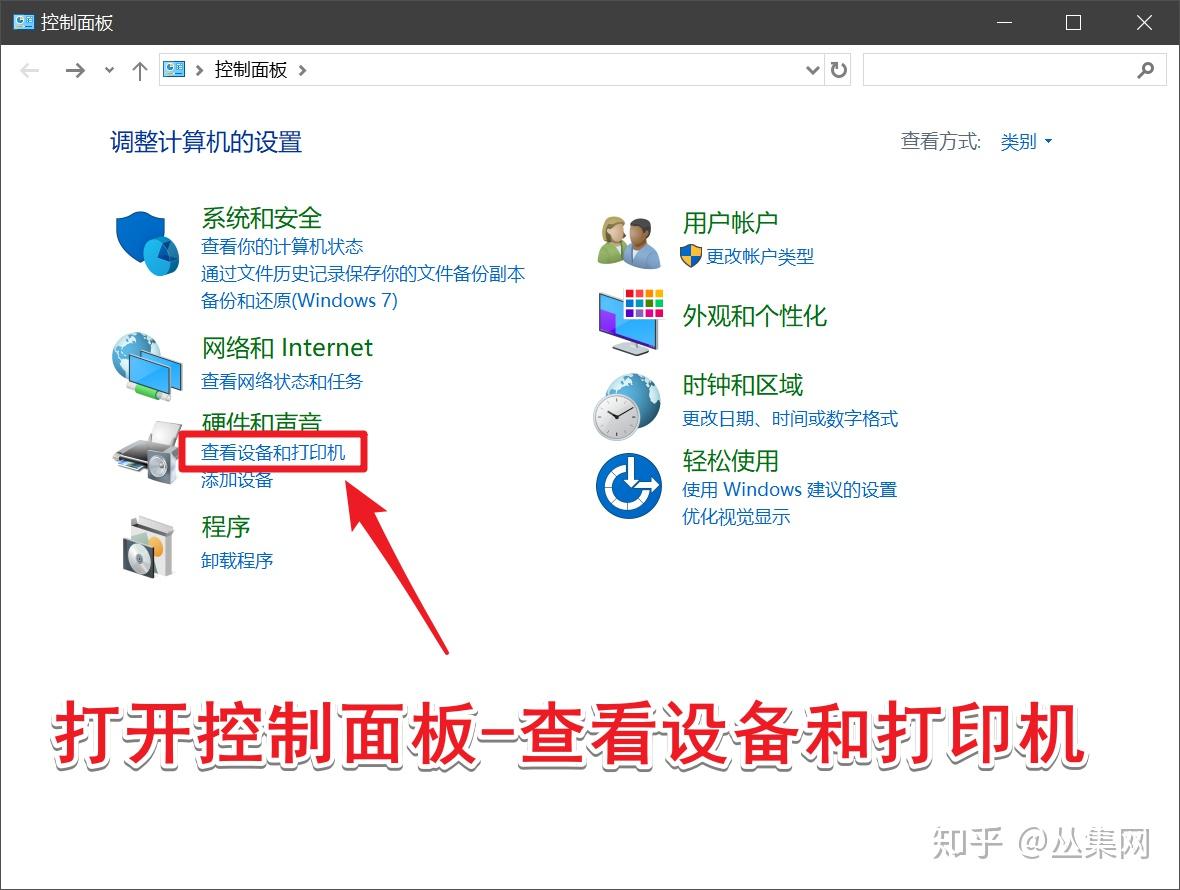Screen dimensions: 1180x890
Task: Click the back navigation arrow
Action: (30, 70)
